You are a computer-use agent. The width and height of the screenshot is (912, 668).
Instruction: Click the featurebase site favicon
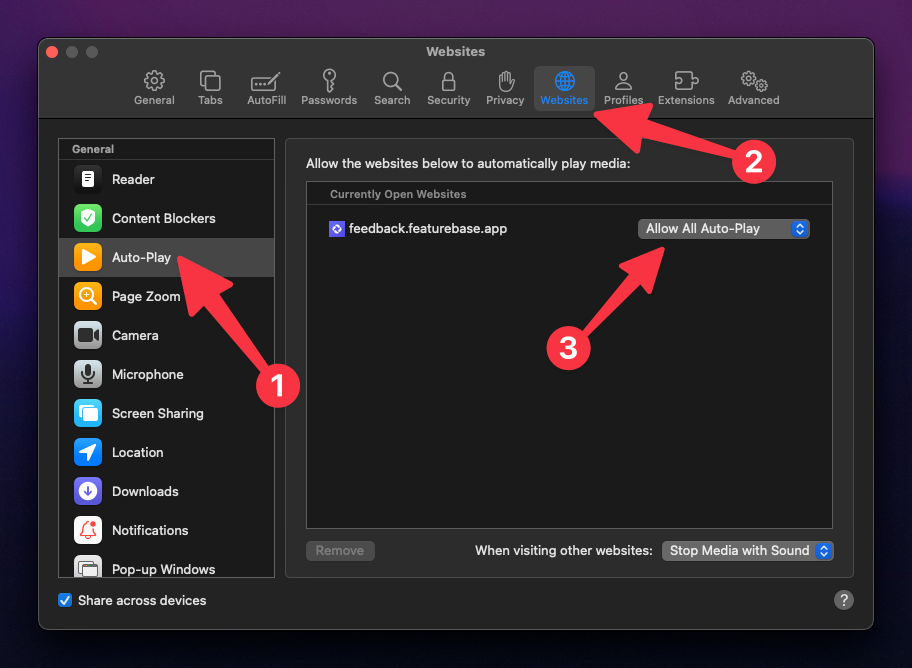click(337, 229)
